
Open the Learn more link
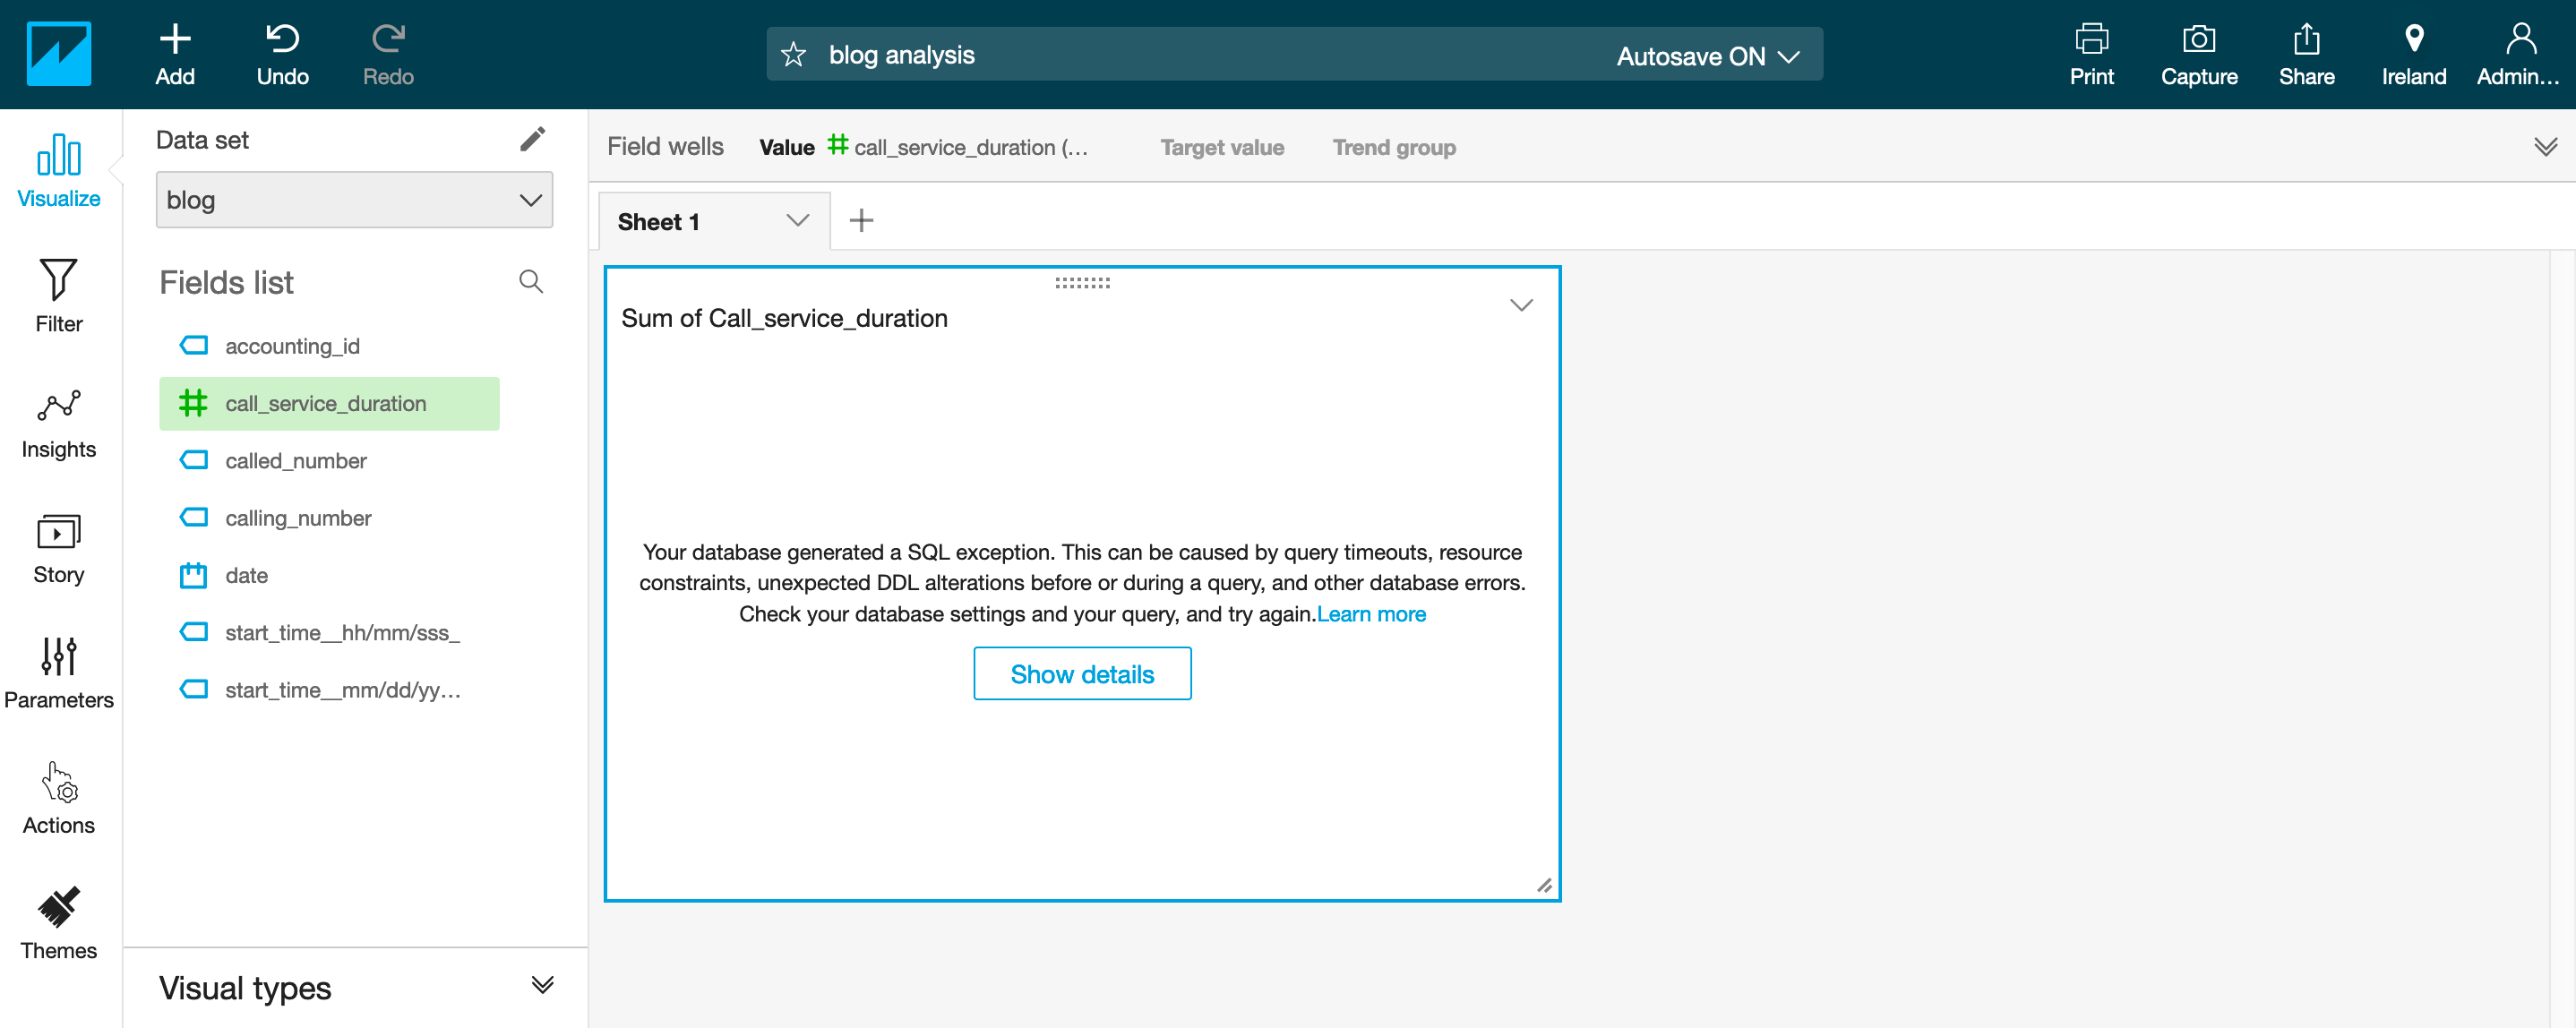tap(1371, 613)
